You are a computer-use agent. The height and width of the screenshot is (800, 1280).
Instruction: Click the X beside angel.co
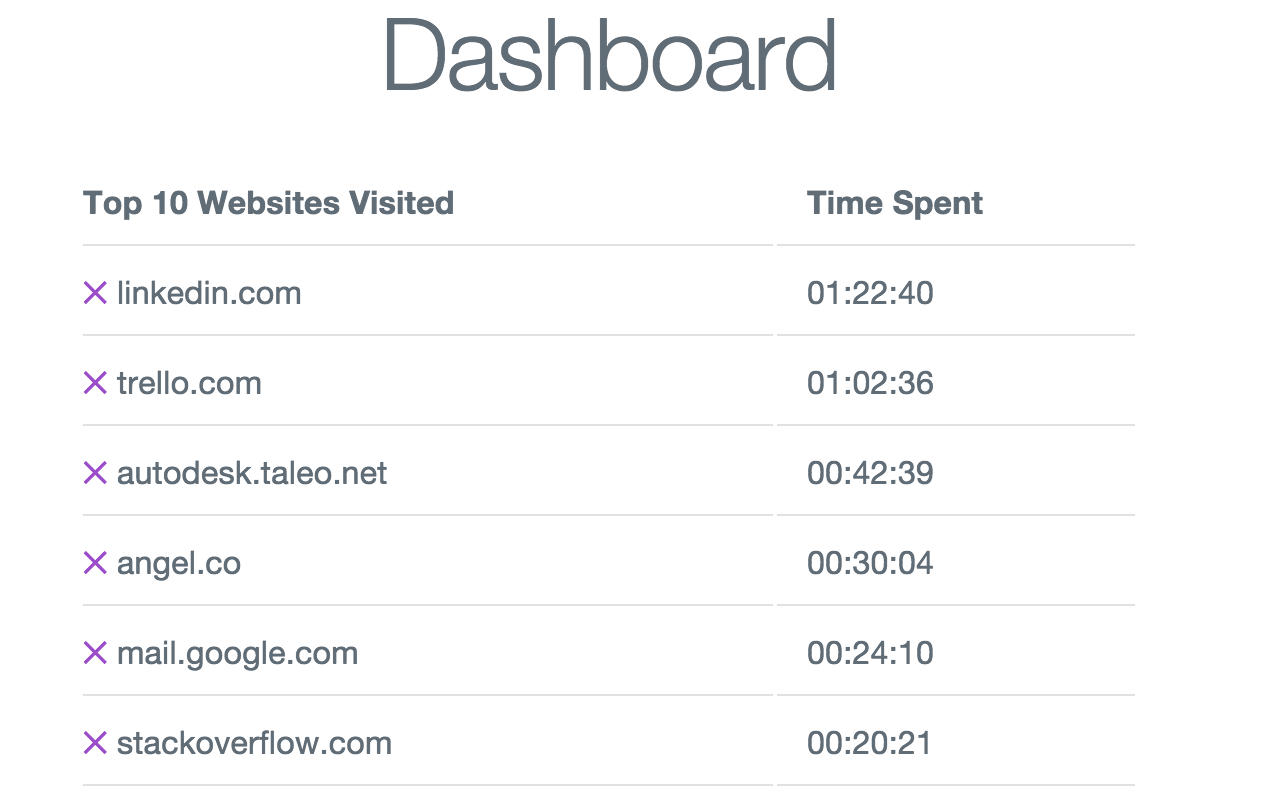[x=95, y=563]
